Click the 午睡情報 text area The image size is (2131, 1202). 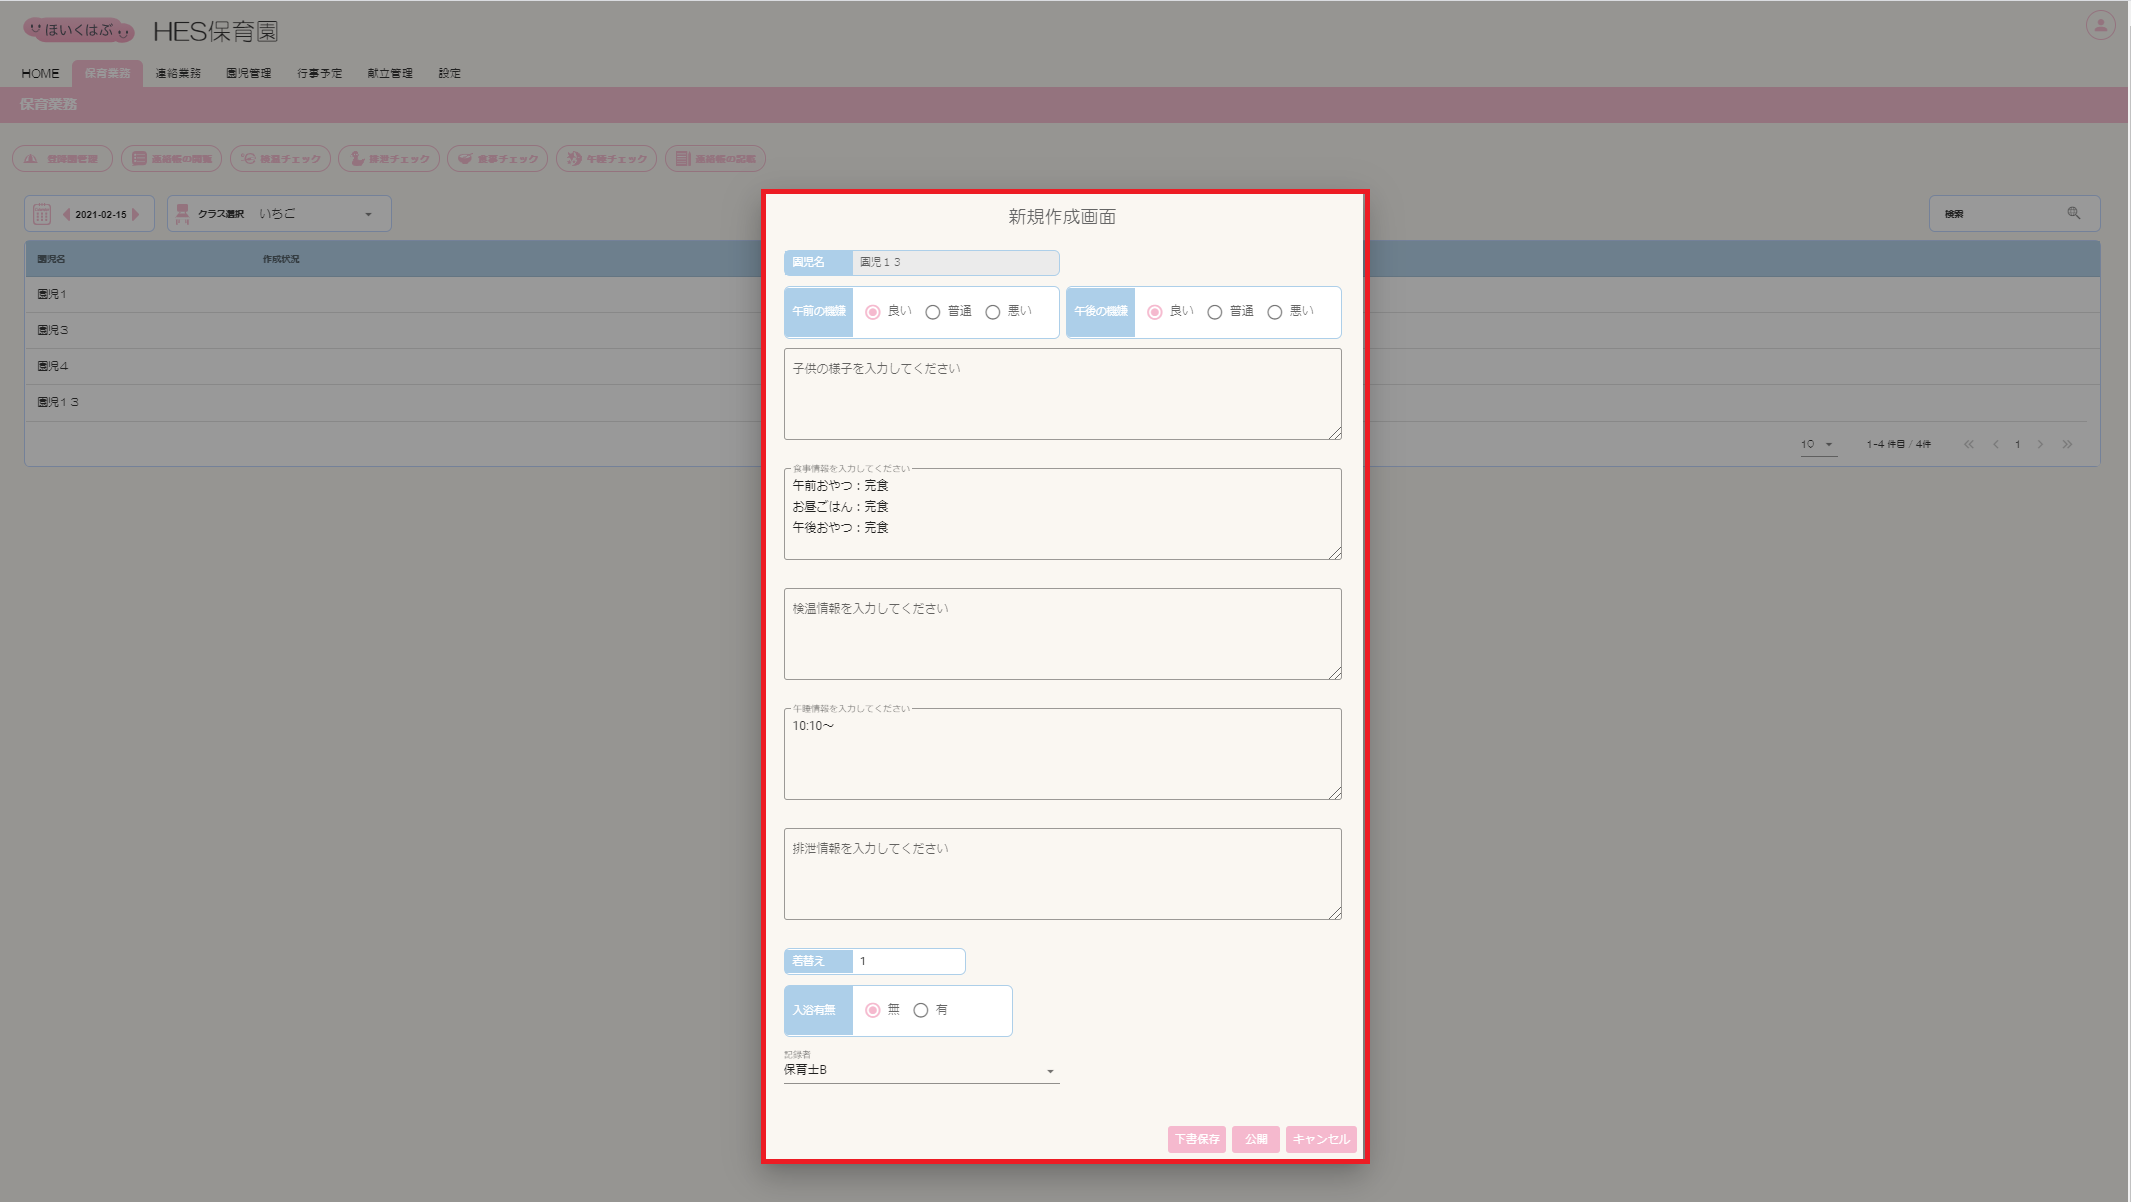[x=1062, y=754]
